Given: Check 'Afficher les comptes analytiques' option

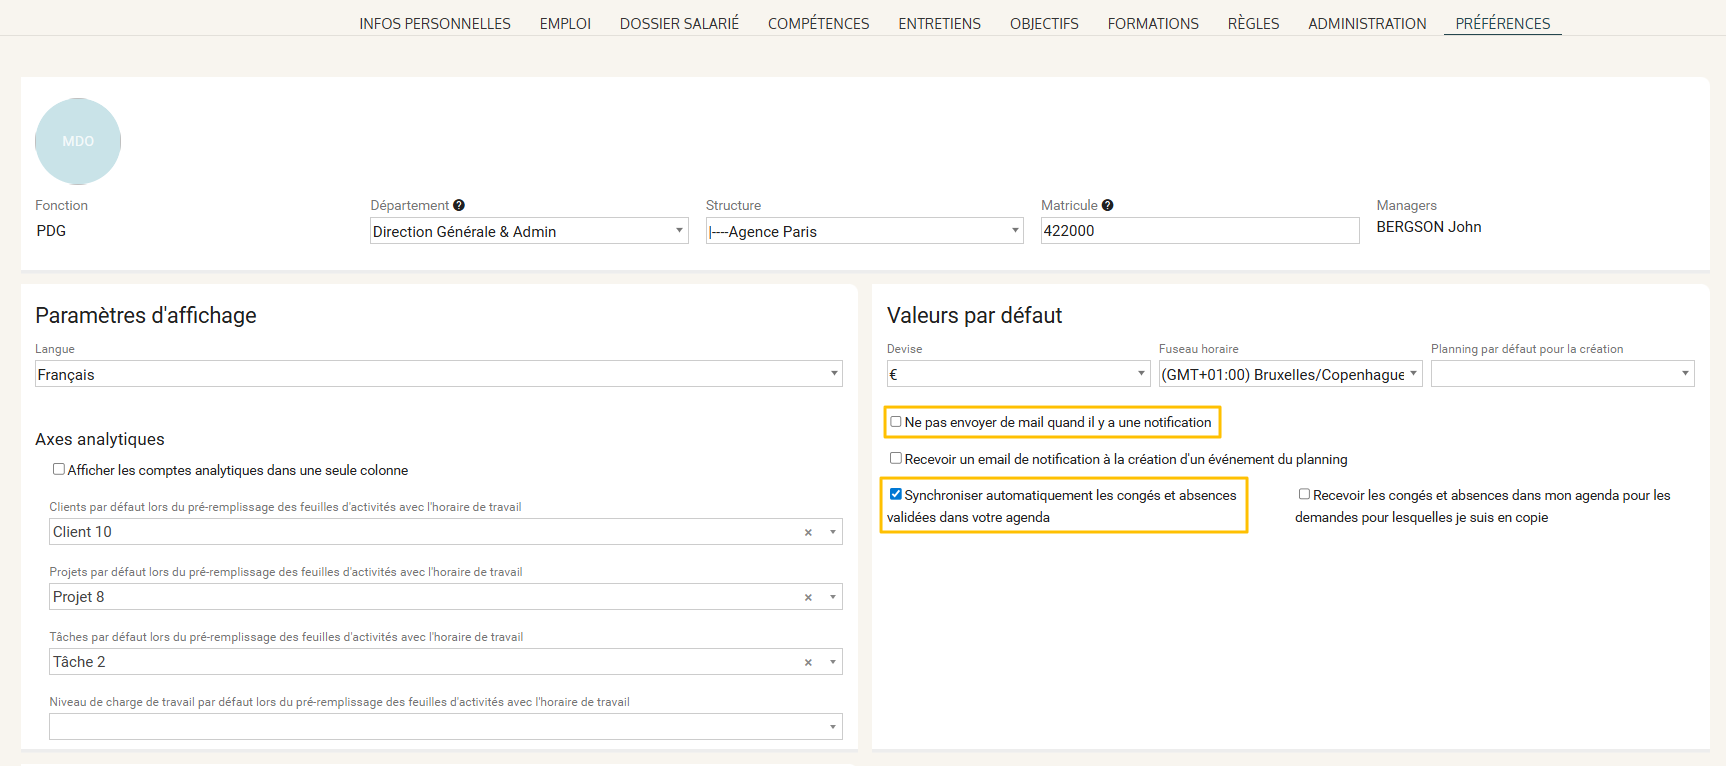Looking at the screenshot, I should [59, 469].
